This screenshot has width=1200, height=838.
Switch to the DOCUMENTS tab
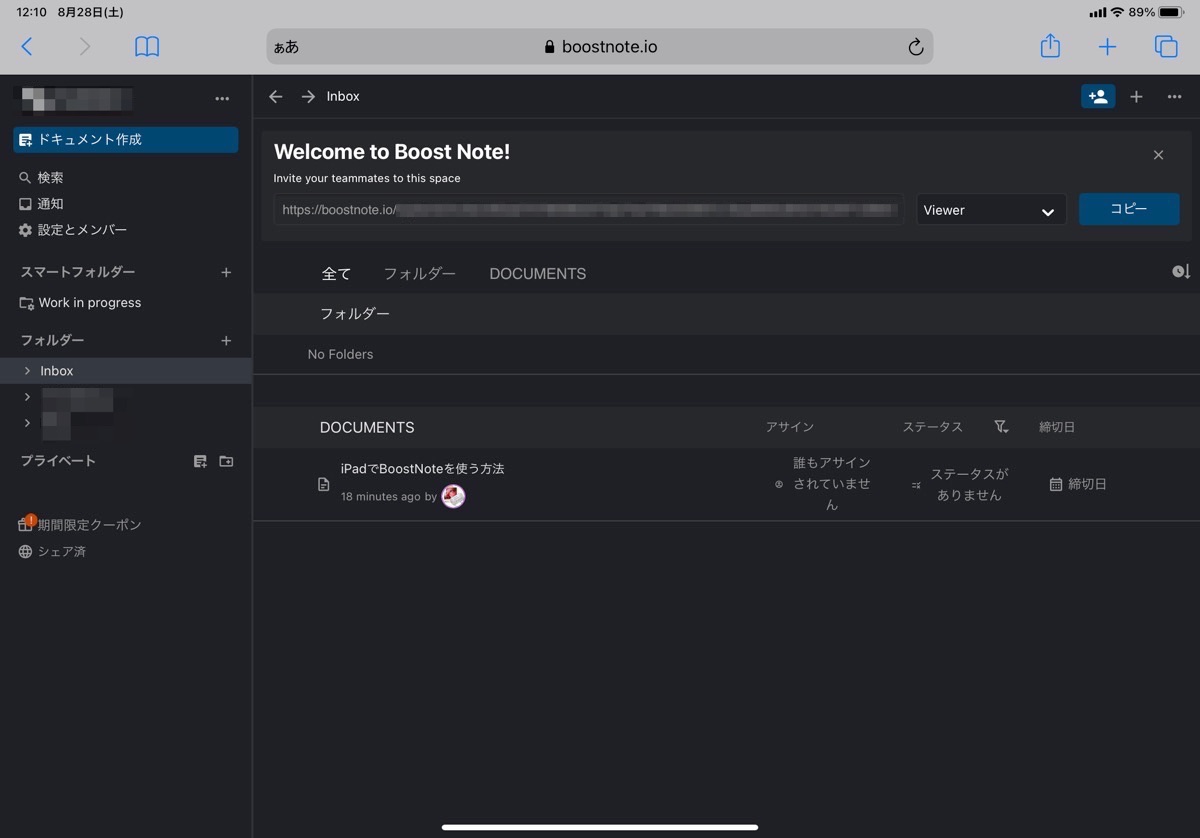(x=537, y=273)
